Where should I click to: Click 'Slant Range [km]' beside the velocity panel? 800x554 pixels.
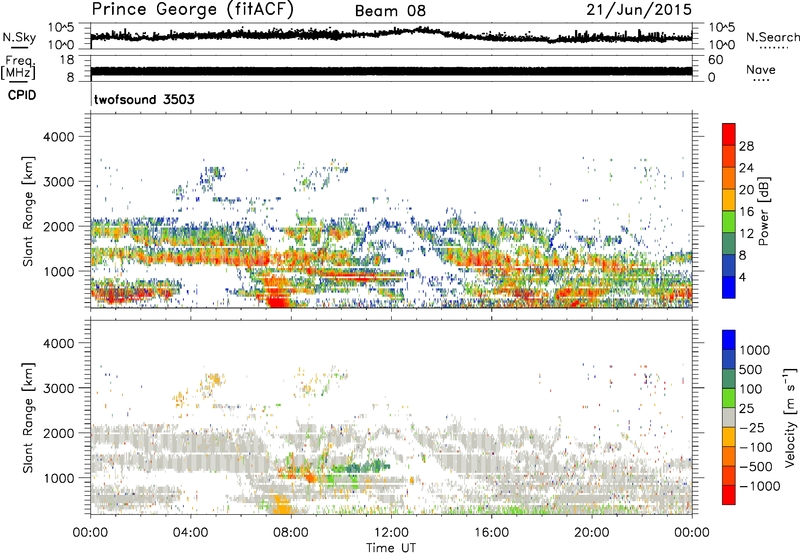coord(28,417)
